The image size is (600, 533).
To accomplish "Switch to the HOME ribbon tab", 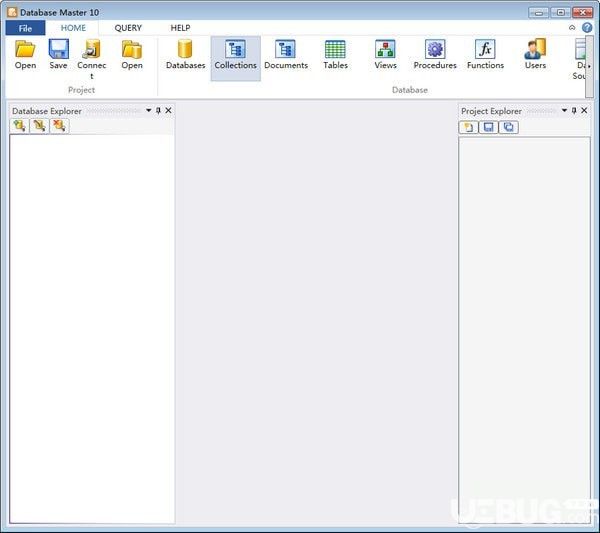I will [x=73, y=28].
